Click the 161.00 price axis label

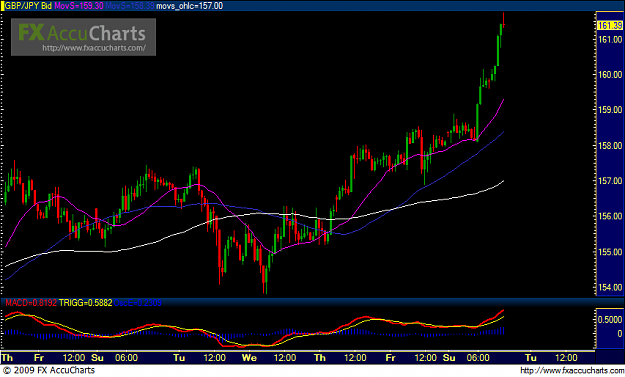pyautogui.click(x=610, y=39)
